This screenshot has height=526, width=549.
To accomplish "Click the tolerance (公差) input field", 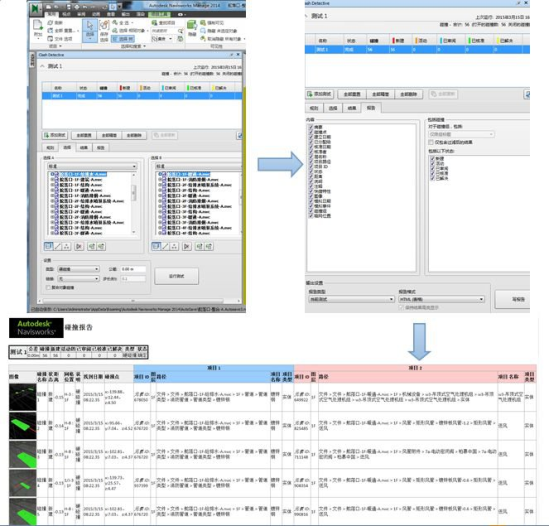I will point(133,269).
